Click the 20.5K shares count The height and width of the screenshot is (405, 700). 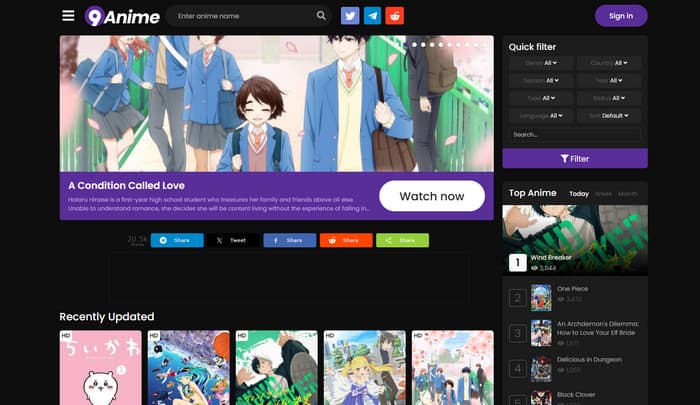coord(137,240)
